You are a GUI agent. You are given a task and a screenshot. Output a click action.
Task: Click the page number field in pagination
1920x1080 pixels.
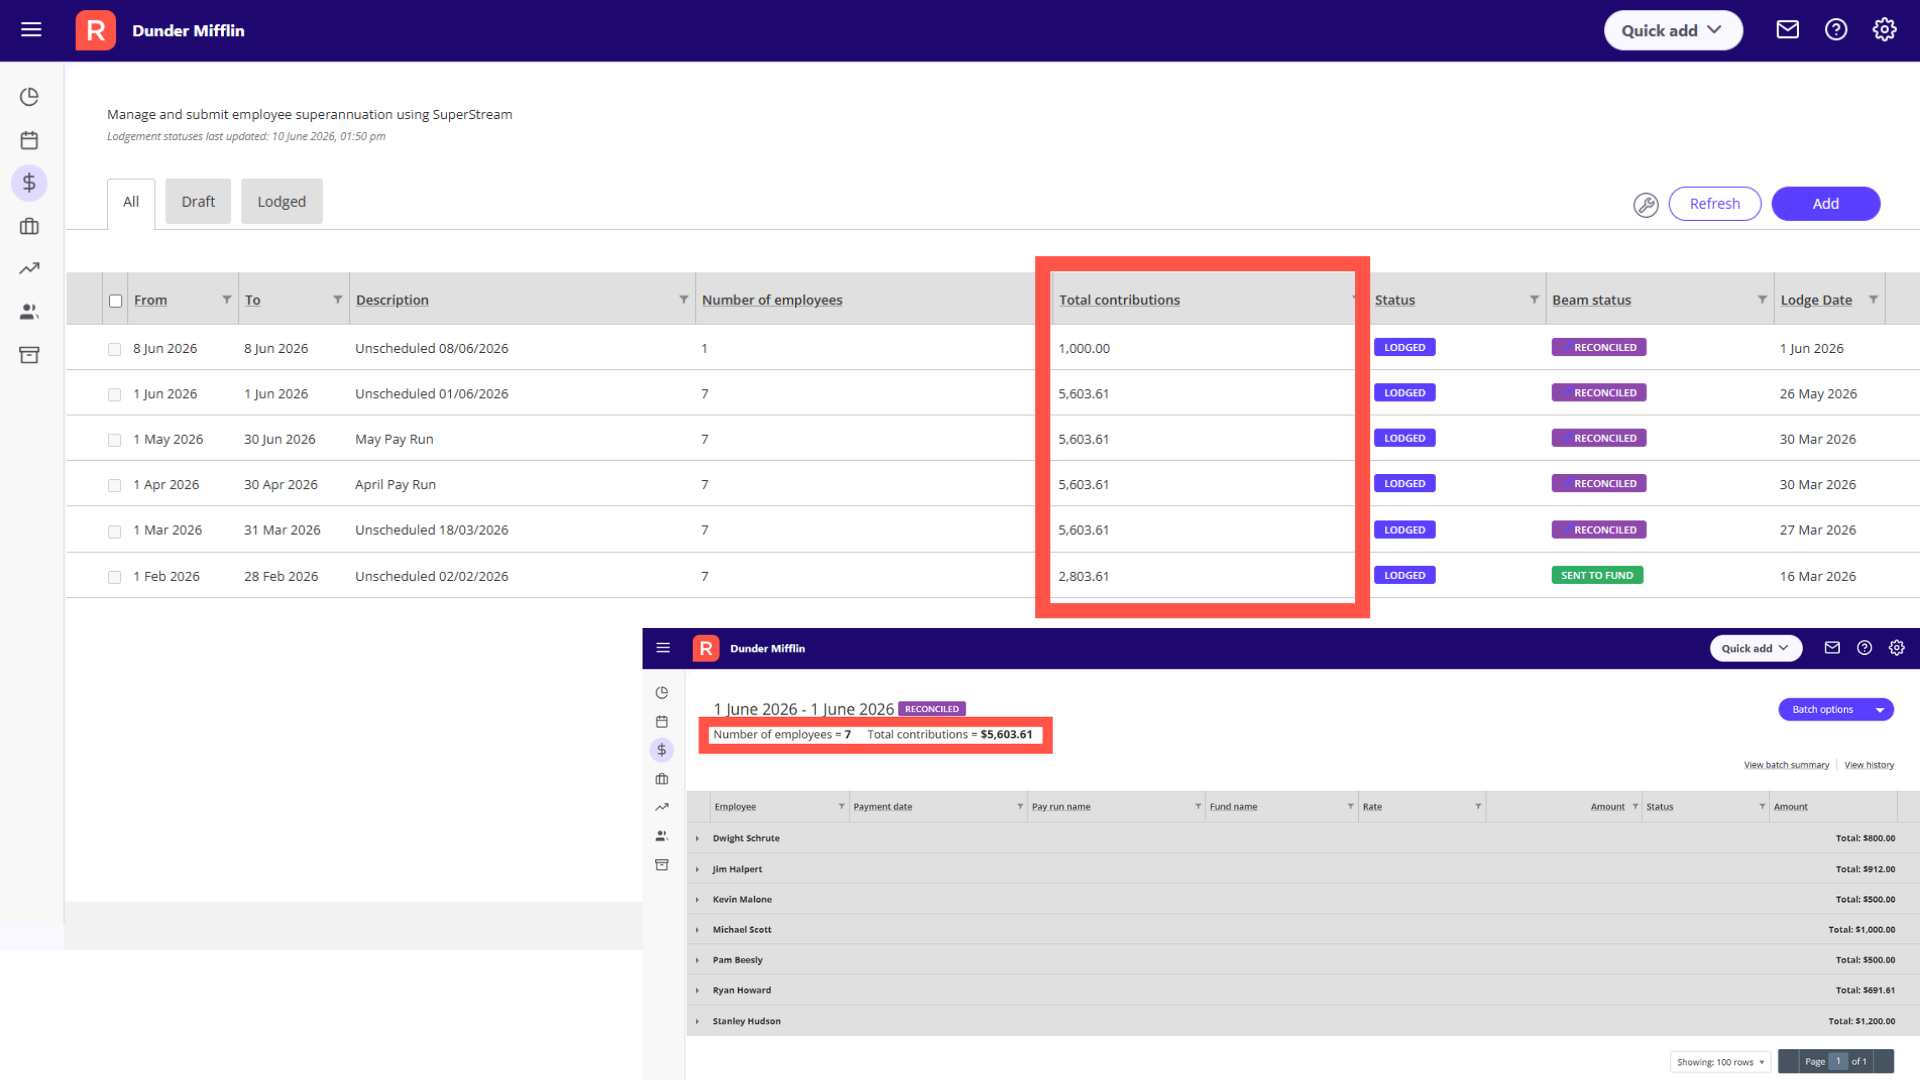click(1838, 1062)
